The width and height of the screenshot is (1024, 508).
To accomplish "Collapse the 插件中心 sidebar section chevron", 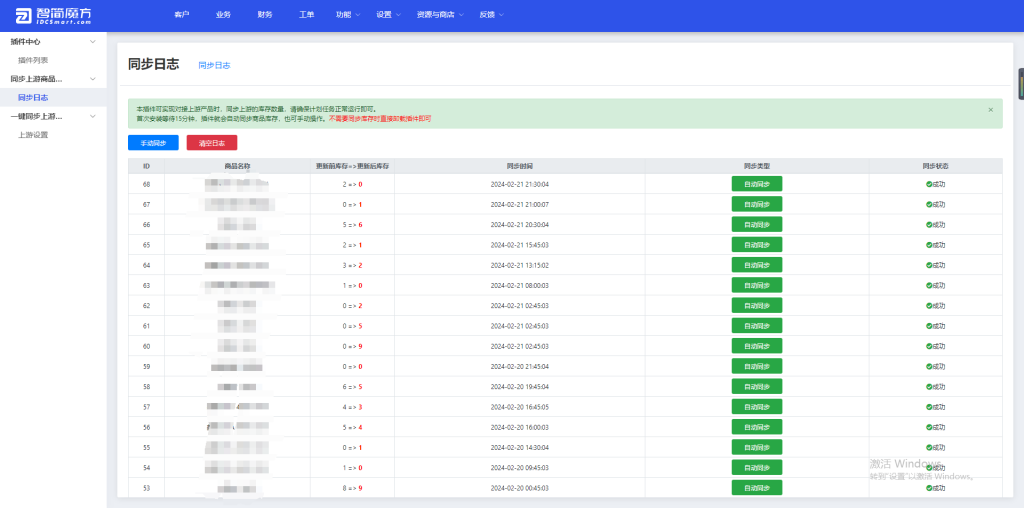I will pyautogui.click(x=93, y=42).
